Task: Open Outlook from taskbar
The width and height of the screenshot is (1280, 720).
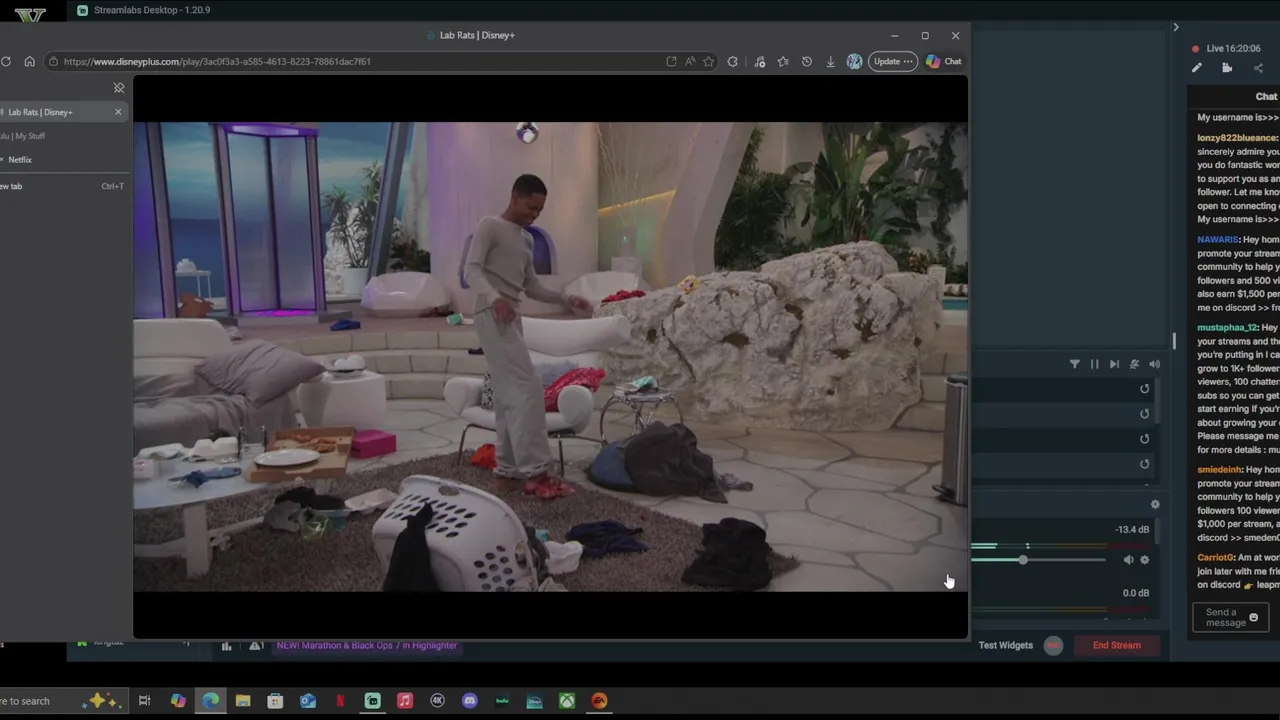Action: tap(308, 701)
